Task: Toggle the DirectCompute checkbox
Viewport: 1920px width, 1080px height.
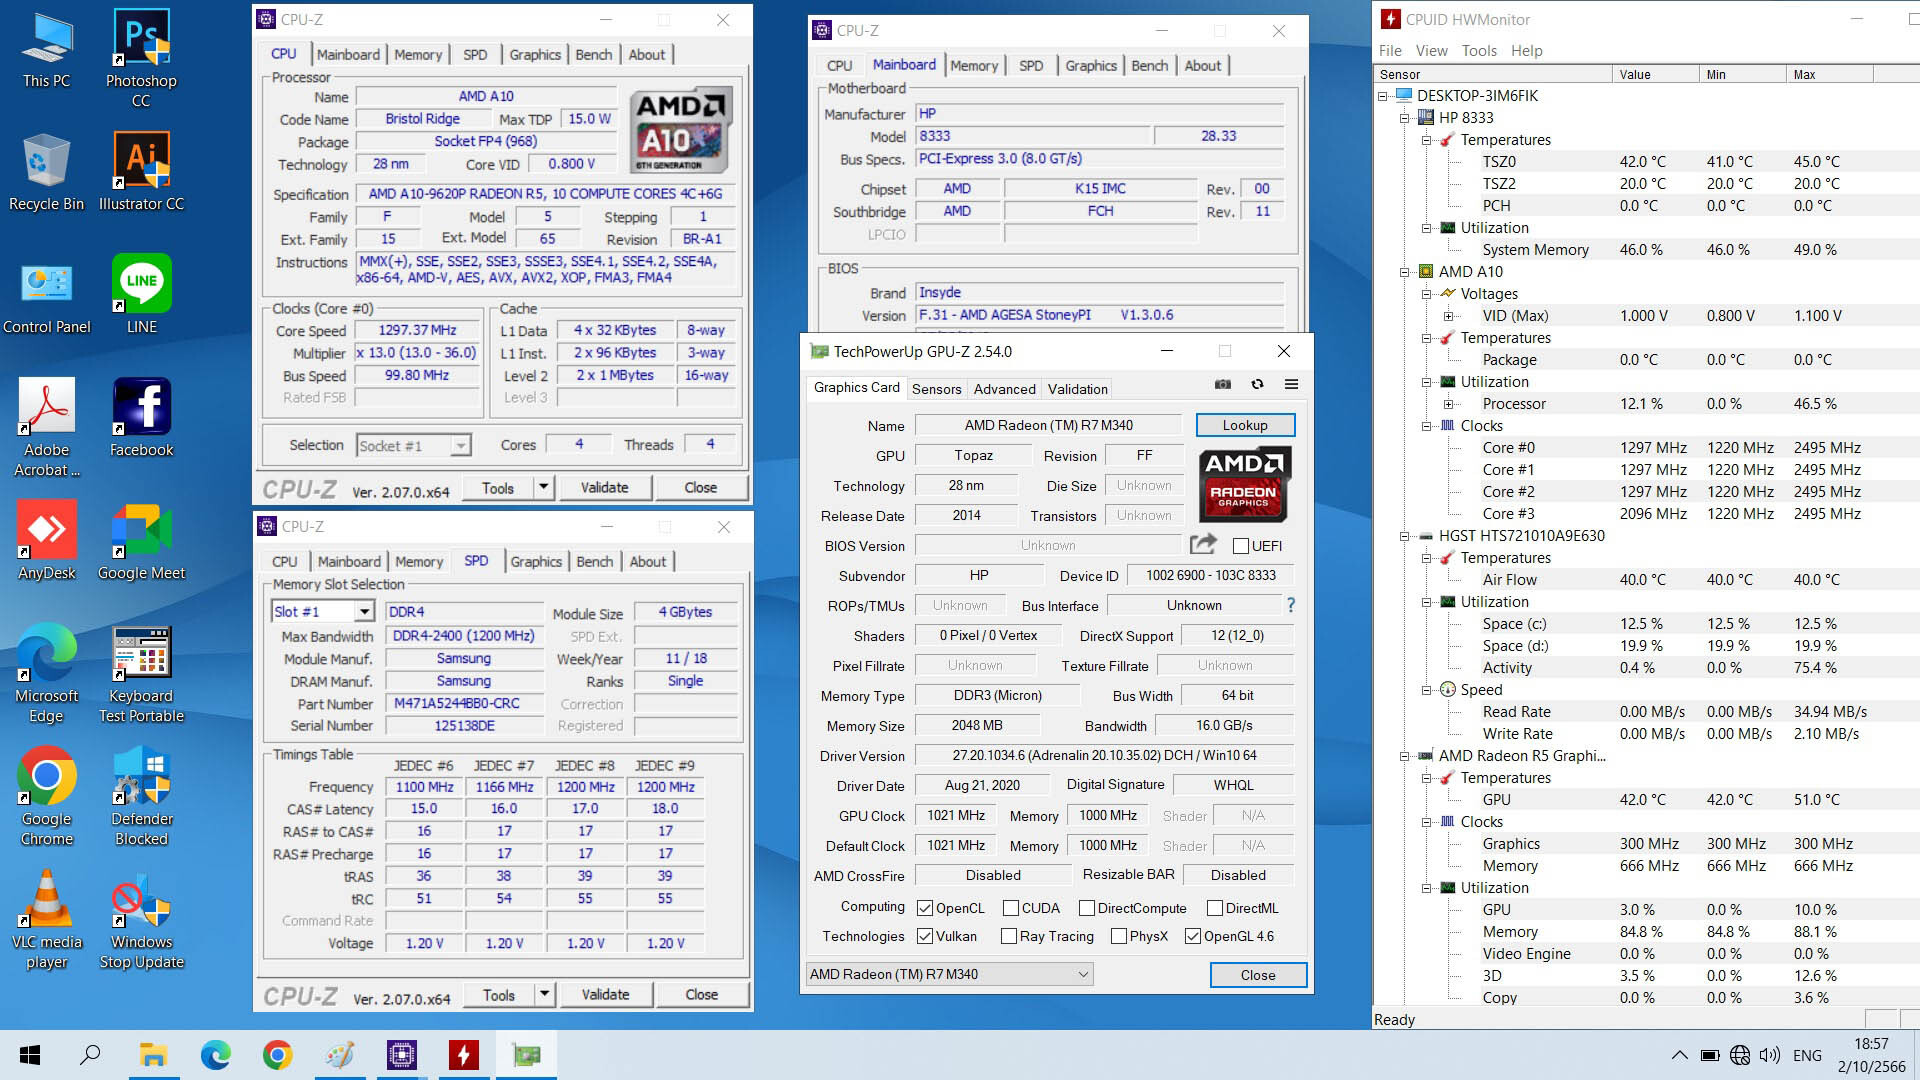Action: [x=1087, y=908]
